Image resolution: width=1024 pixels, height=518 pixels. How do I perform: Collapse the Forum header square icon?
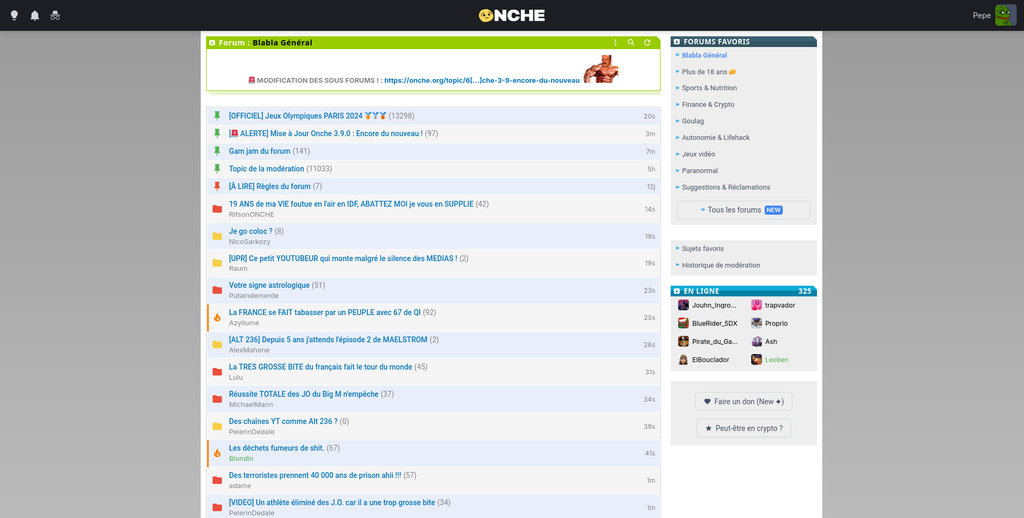coord(212,42)
